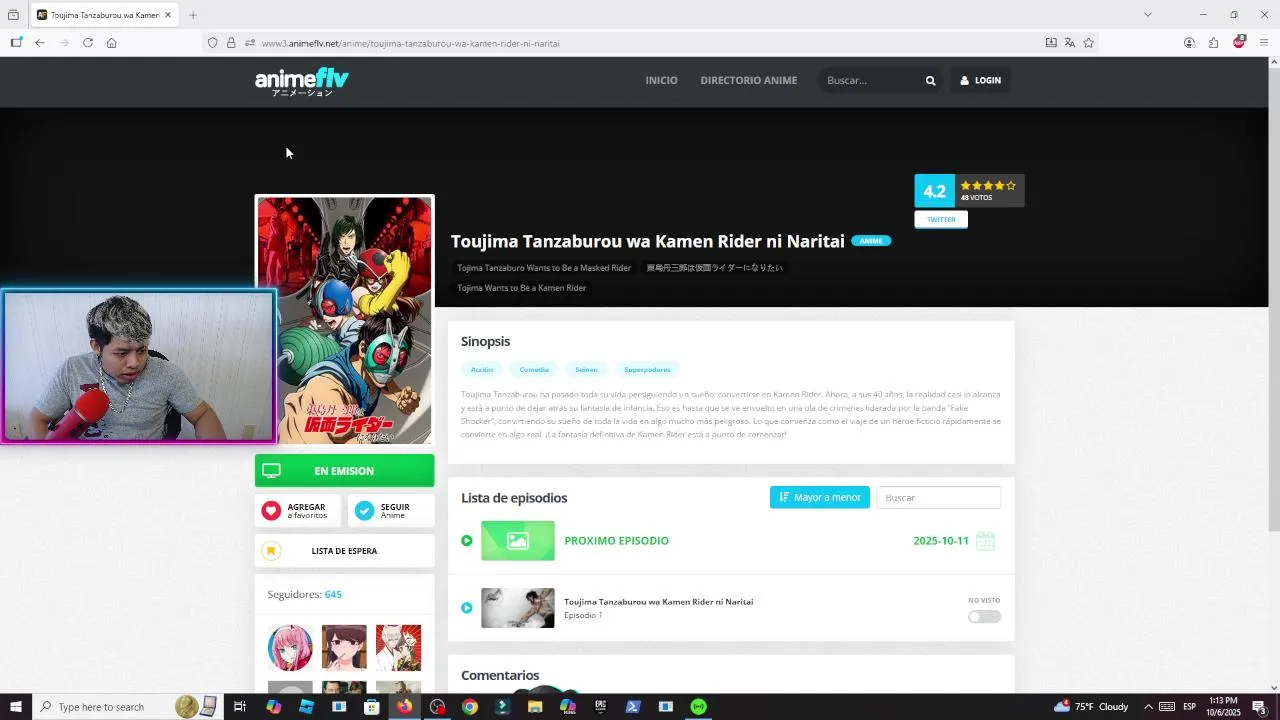
Task: Add to LISTA DE ESPERA bookmark icon
Action: (x=271, y=551)
